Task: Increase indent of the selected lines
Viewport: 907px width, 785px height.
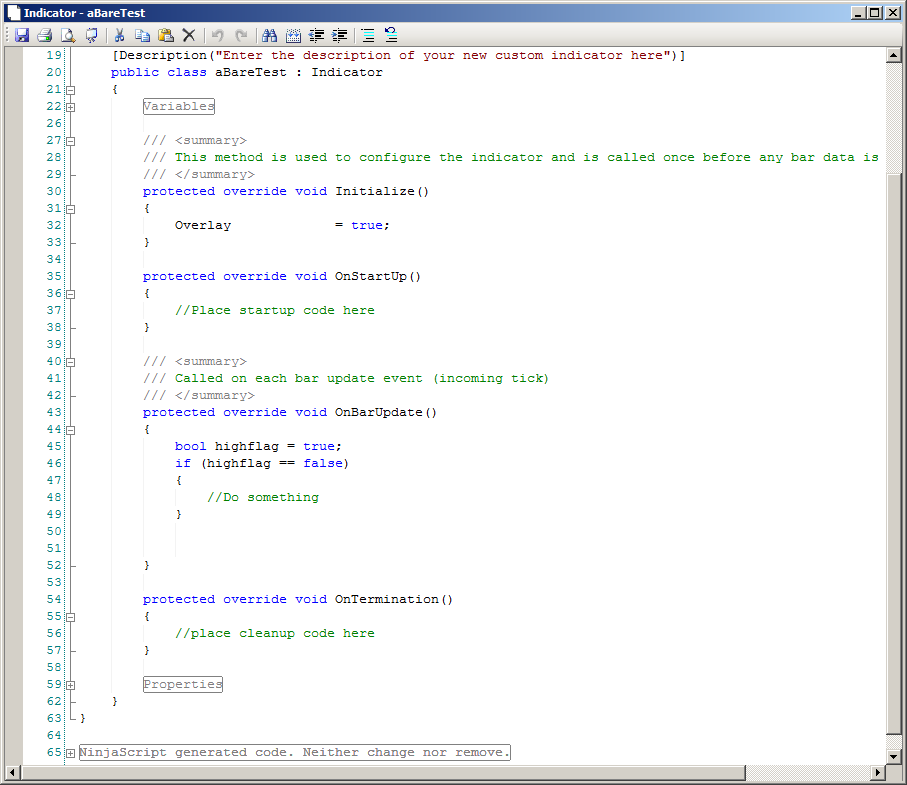Action: 340,35
